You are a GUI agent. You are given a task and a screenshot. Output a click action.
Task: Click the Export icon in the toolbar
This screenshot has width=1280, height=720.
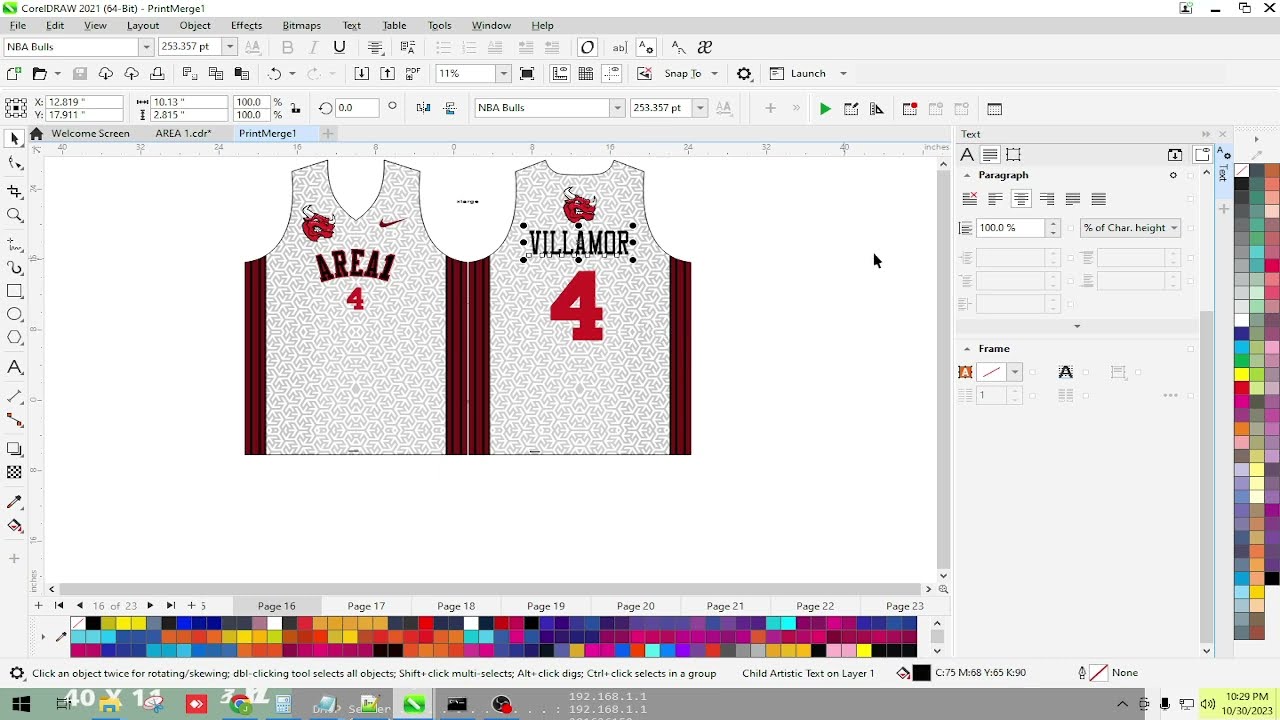pyautogui.click(x=387, y=73)
